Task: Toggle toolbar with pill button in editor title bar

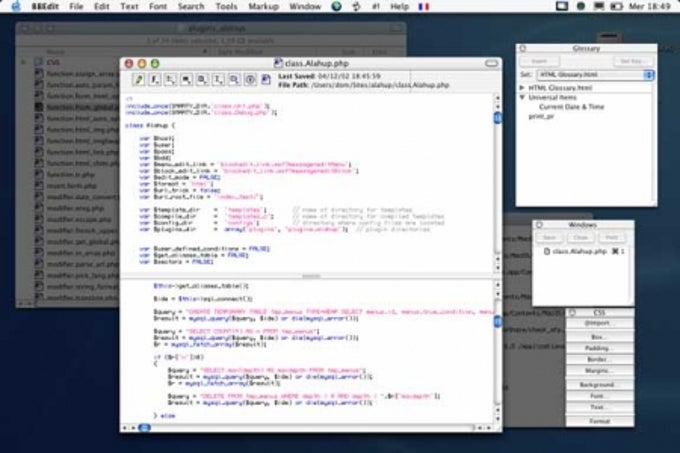Action: click(x=491, y=63)
